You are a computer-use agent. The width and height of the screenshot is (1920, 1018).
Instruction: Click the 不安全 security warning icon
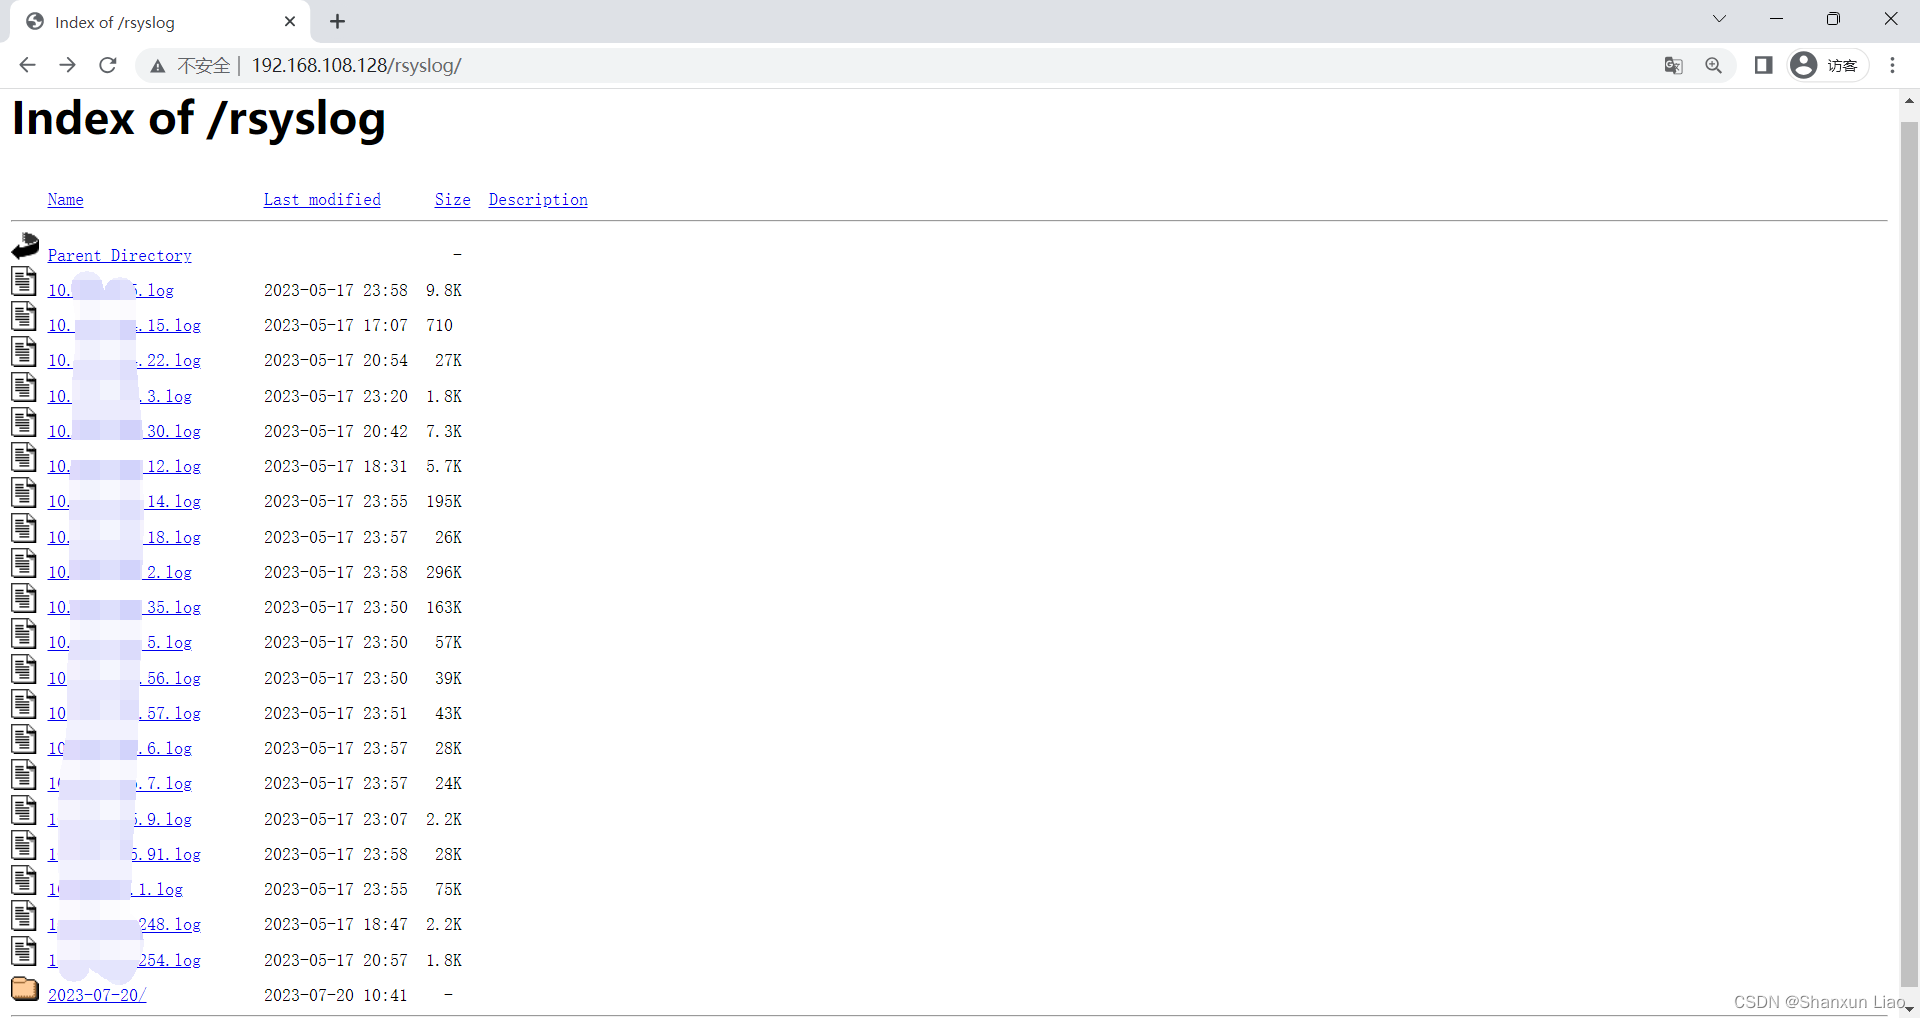[x=157, y=65]
